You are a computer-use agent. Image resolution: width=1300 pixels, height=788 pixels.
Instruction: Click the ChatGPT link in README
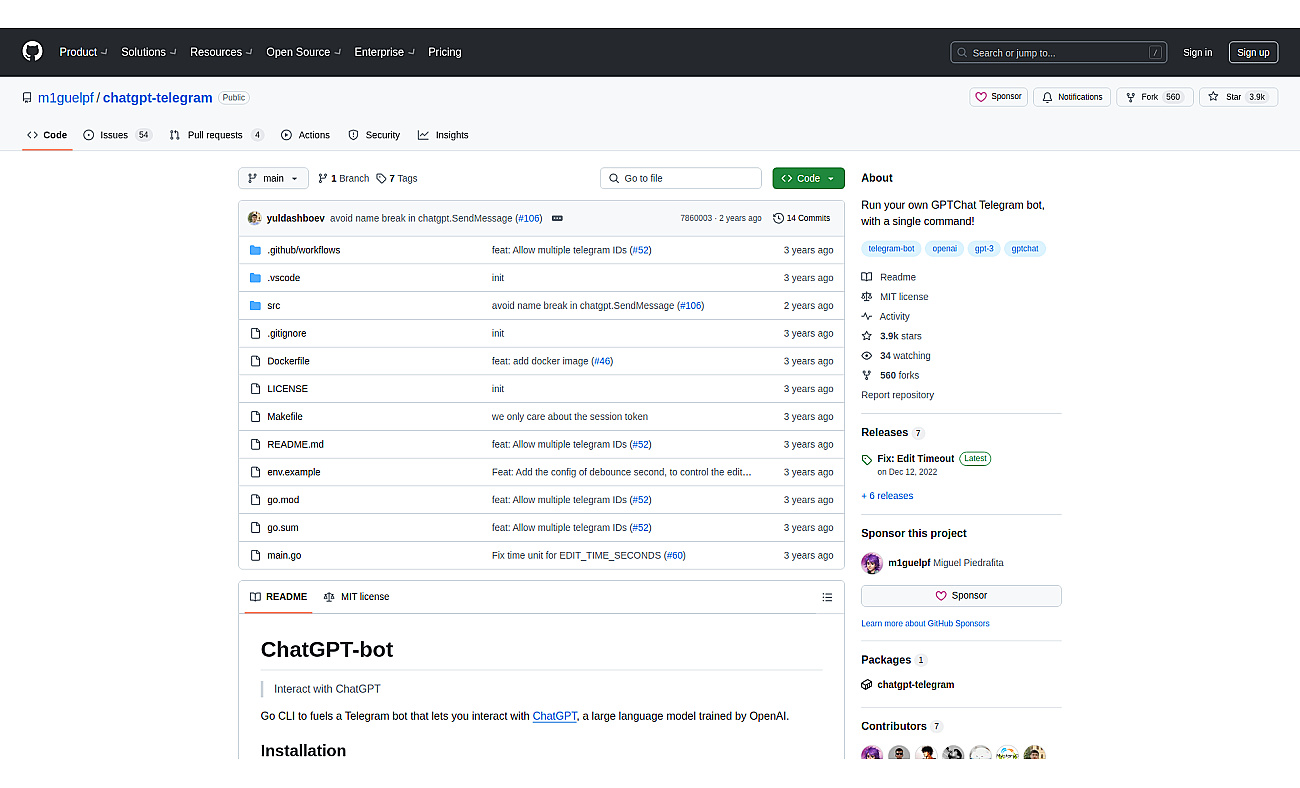pyautogui.click(x=554, y=716)
